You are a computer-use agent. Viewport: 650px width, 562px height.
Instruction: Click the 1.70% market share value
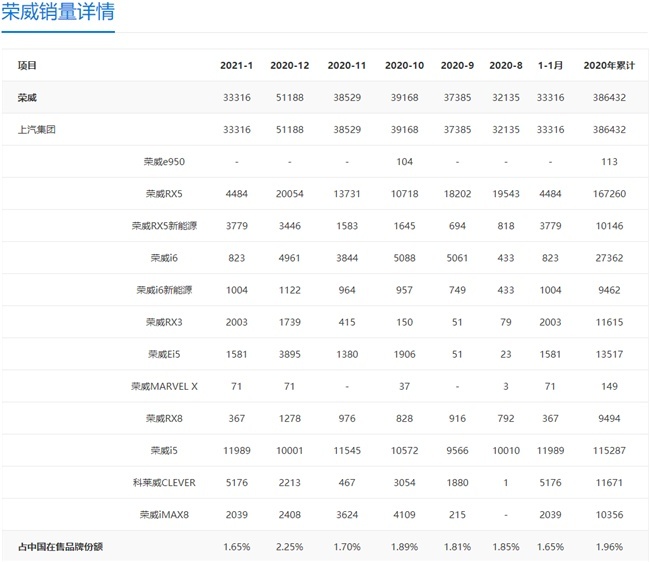click(x=347, y=547)
